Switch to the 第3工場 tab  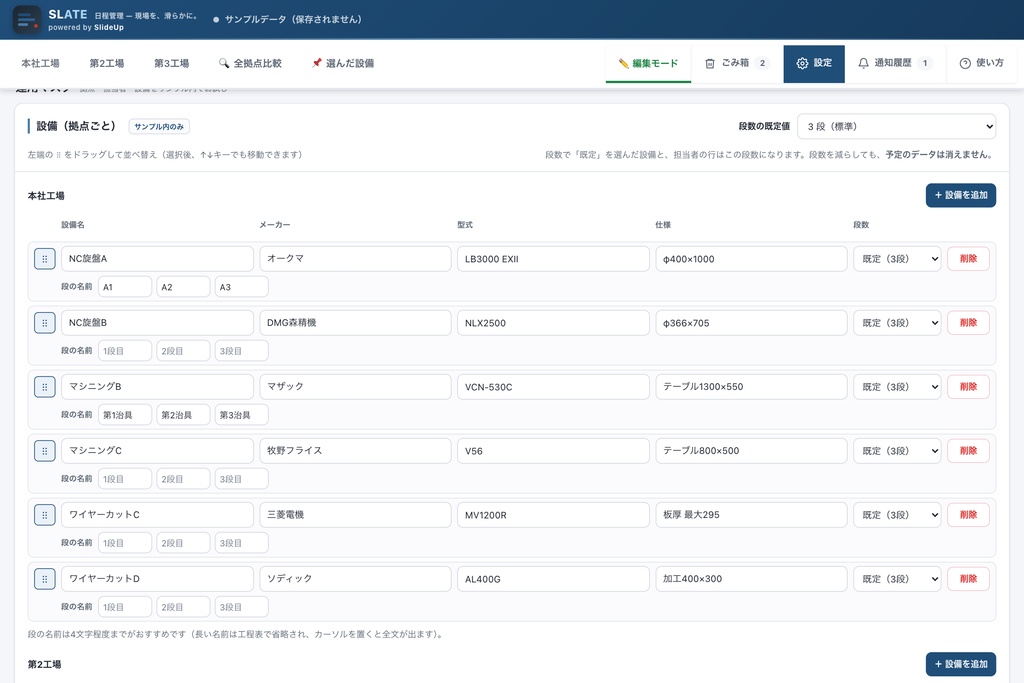tap(172, 63)
